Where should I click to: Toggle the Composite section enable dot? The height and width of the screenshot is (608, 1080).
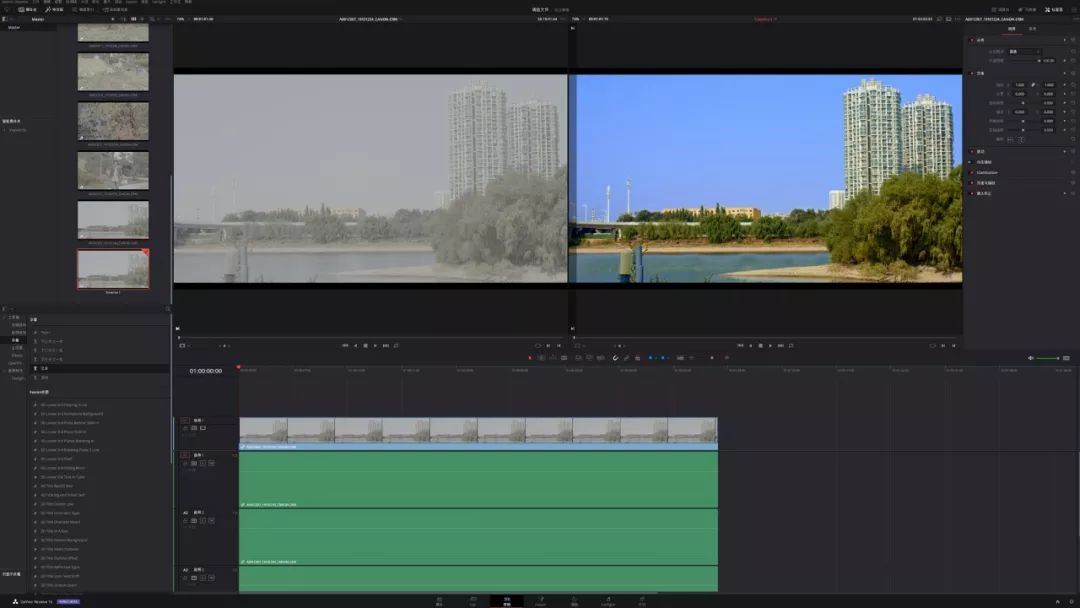[972, 40]
